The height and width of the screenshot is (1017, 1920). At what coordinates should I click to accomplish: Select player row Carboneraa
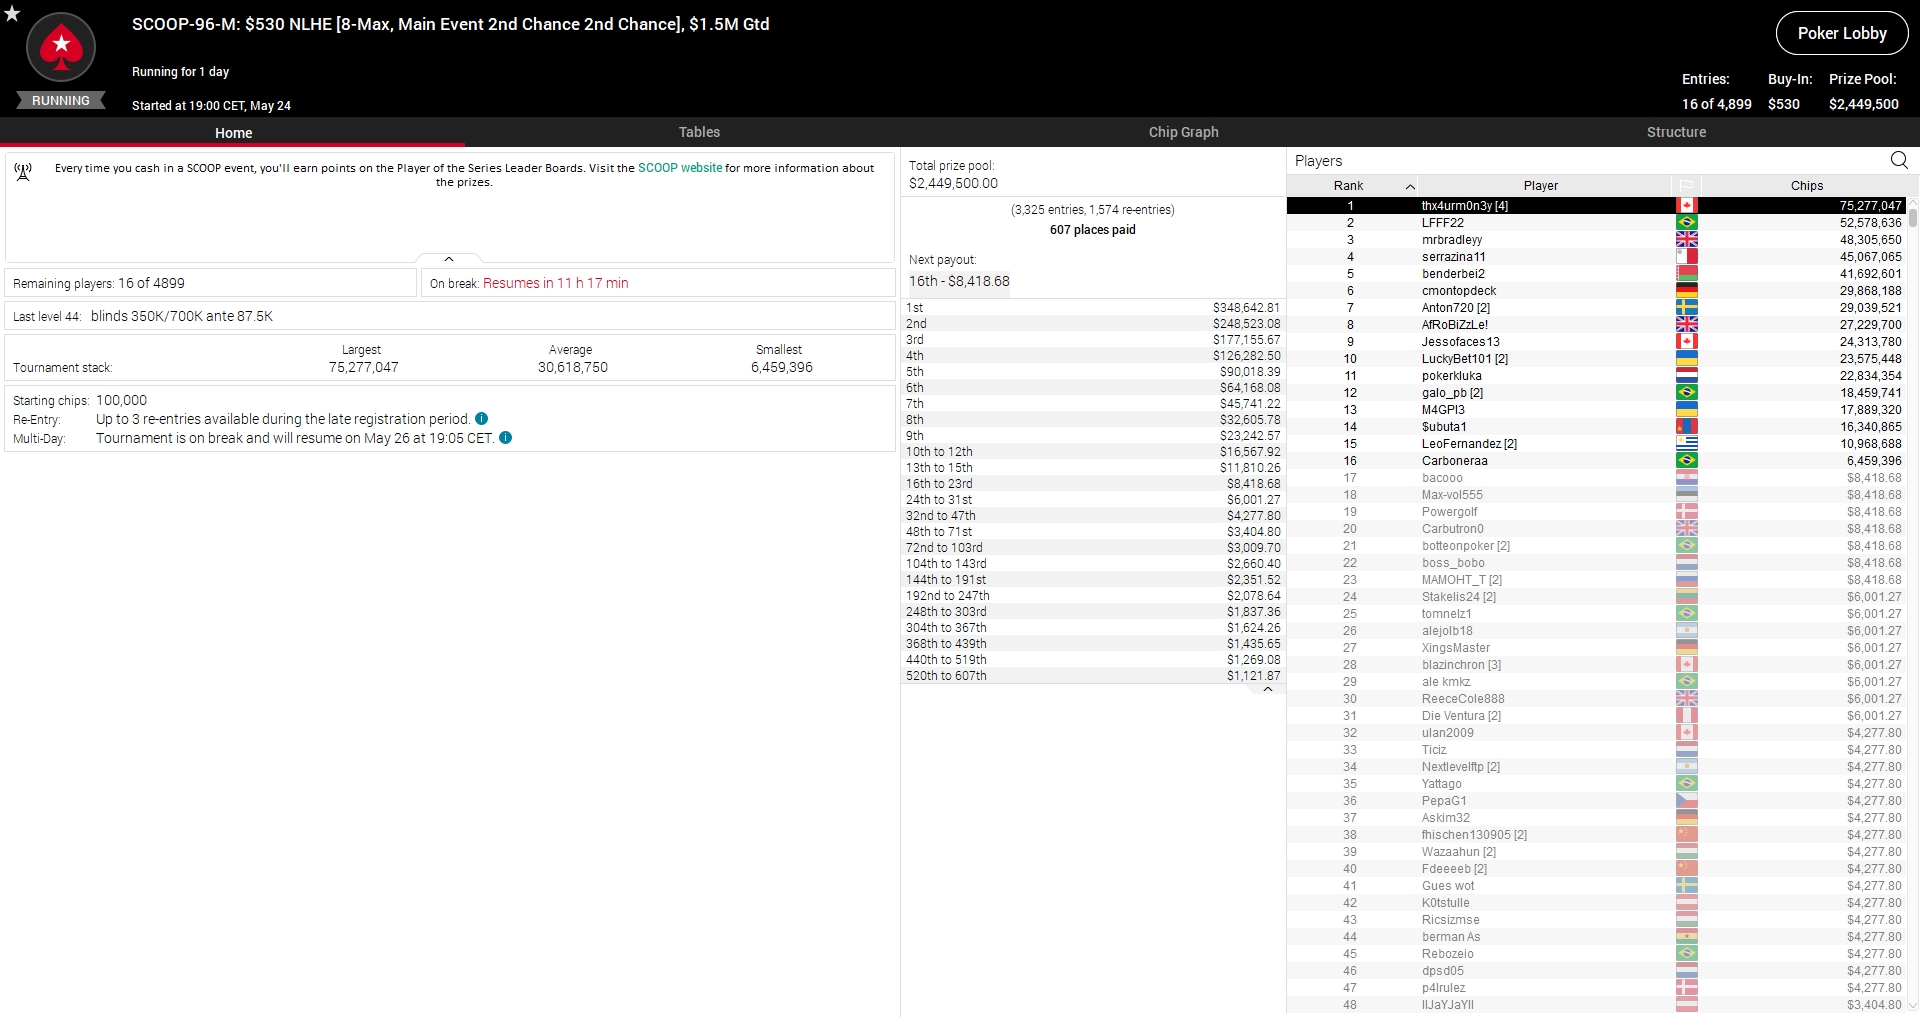pos(1596,461)
